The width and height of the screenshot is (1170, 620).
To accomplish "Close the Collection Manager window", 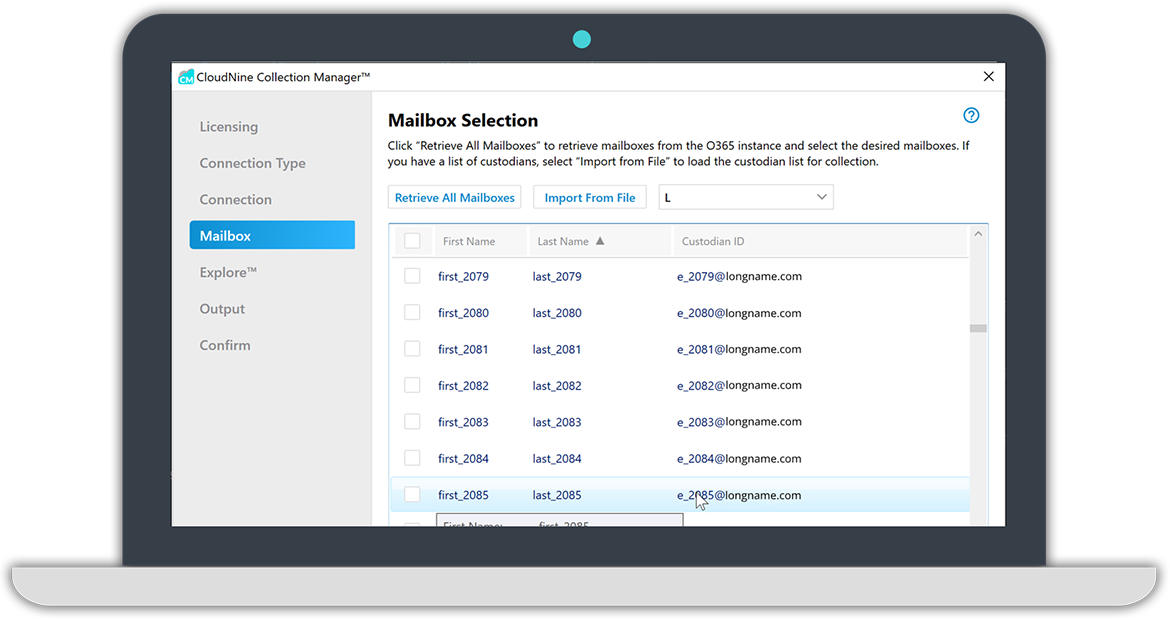I will click(989, 76).
